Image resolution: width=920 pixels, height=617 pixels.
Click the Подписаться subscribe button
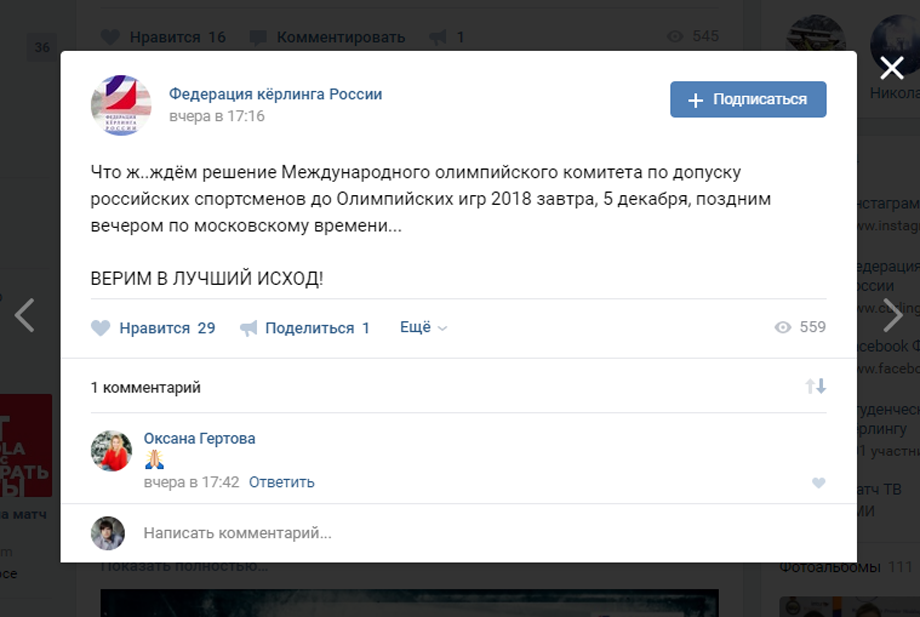pyautogui.click(x=748, y=99)
